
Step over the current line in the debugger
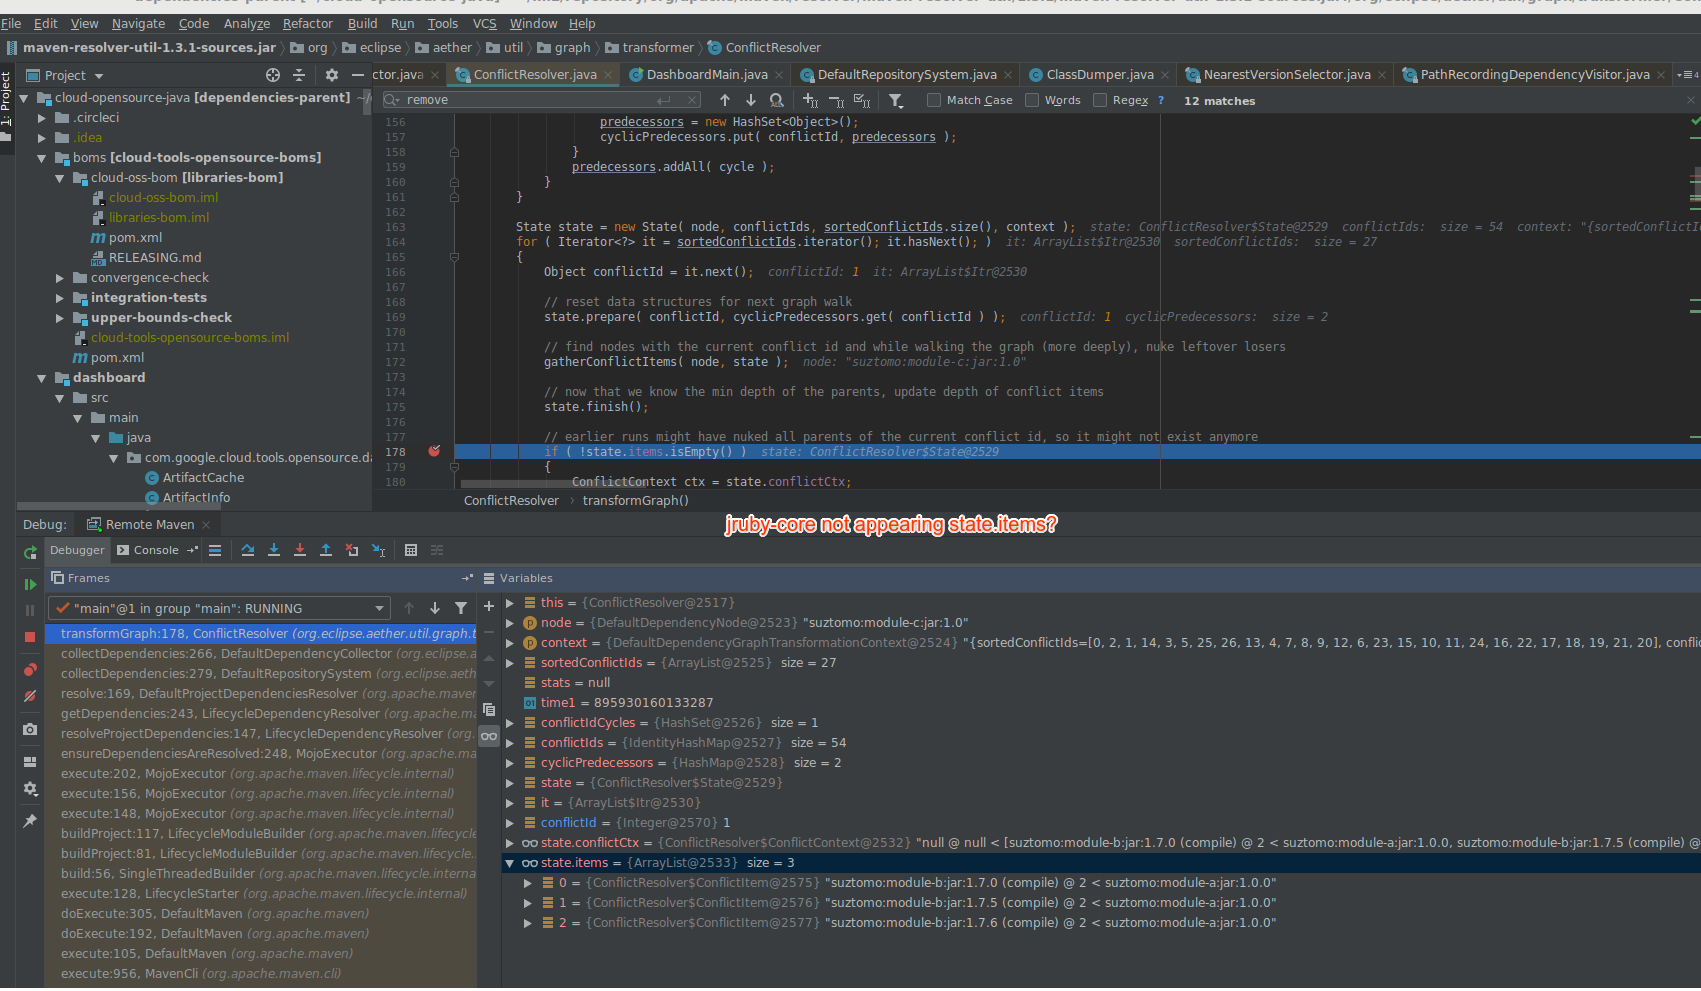[248, 549]
